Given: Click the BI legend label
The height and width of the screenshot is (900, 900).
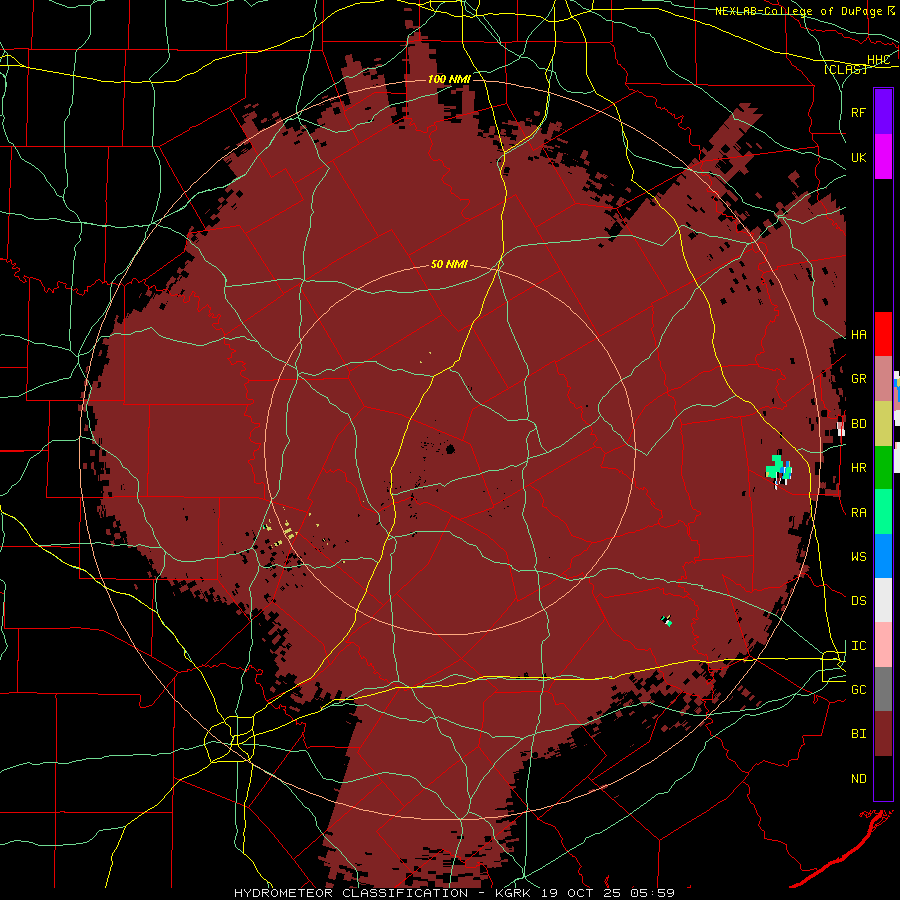Looking at the screenshot, I should [858, 734].
